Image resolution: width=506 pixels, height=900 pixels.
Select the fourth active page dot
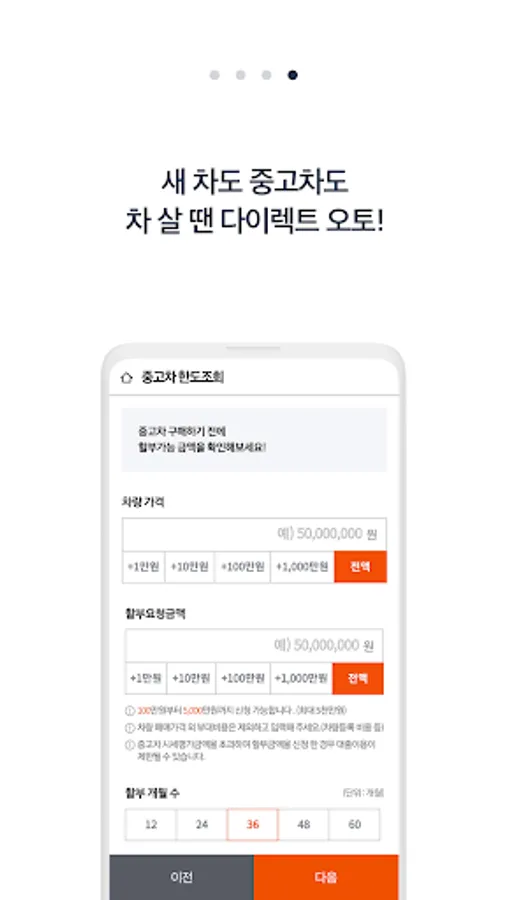tap(293, 75)
